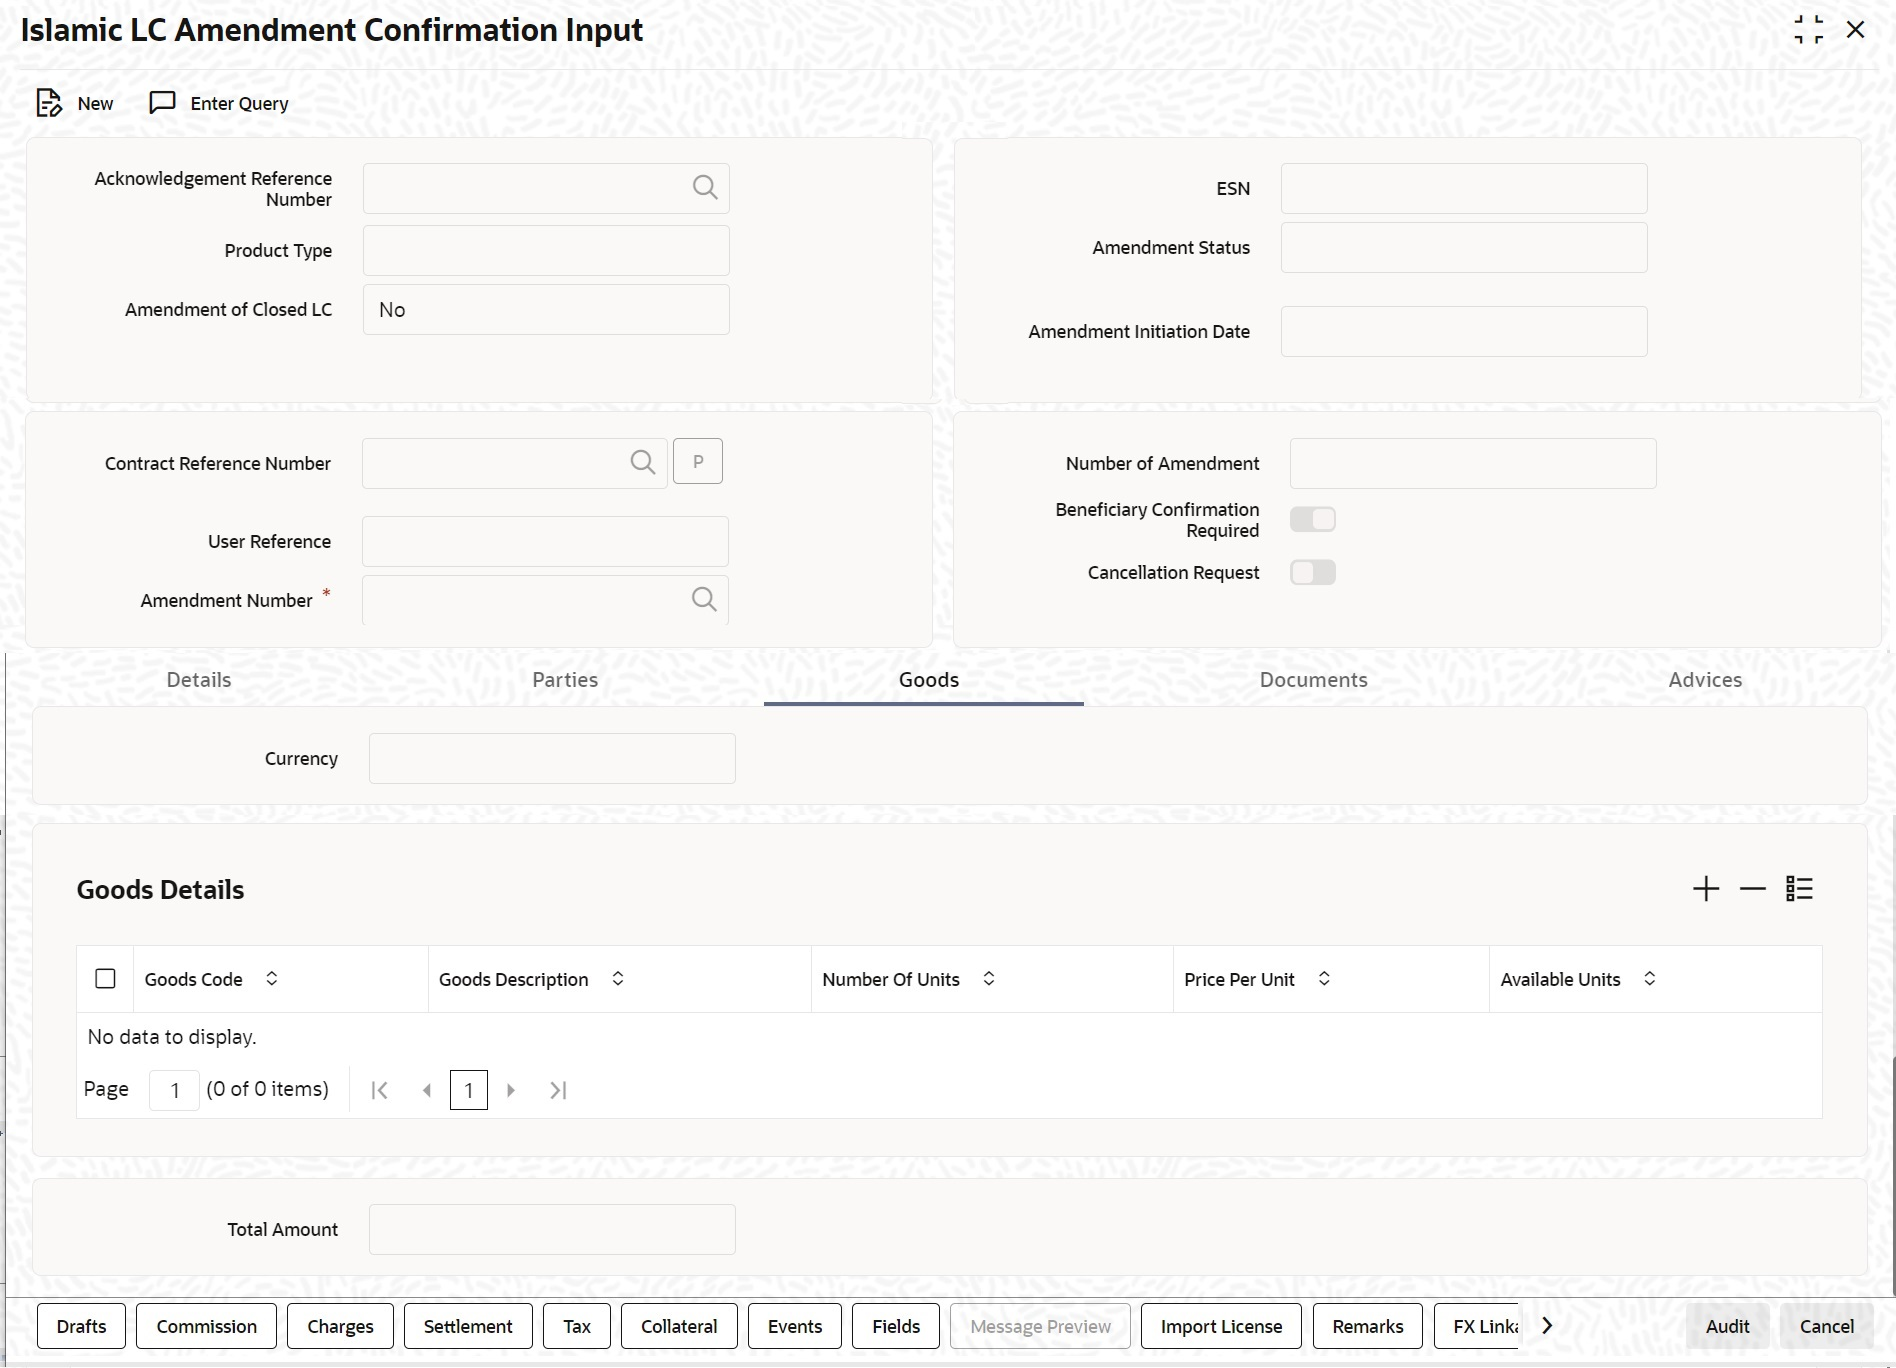Click the New document icon
Screen dimensions: 1896x1368
(x=48, y=103)
